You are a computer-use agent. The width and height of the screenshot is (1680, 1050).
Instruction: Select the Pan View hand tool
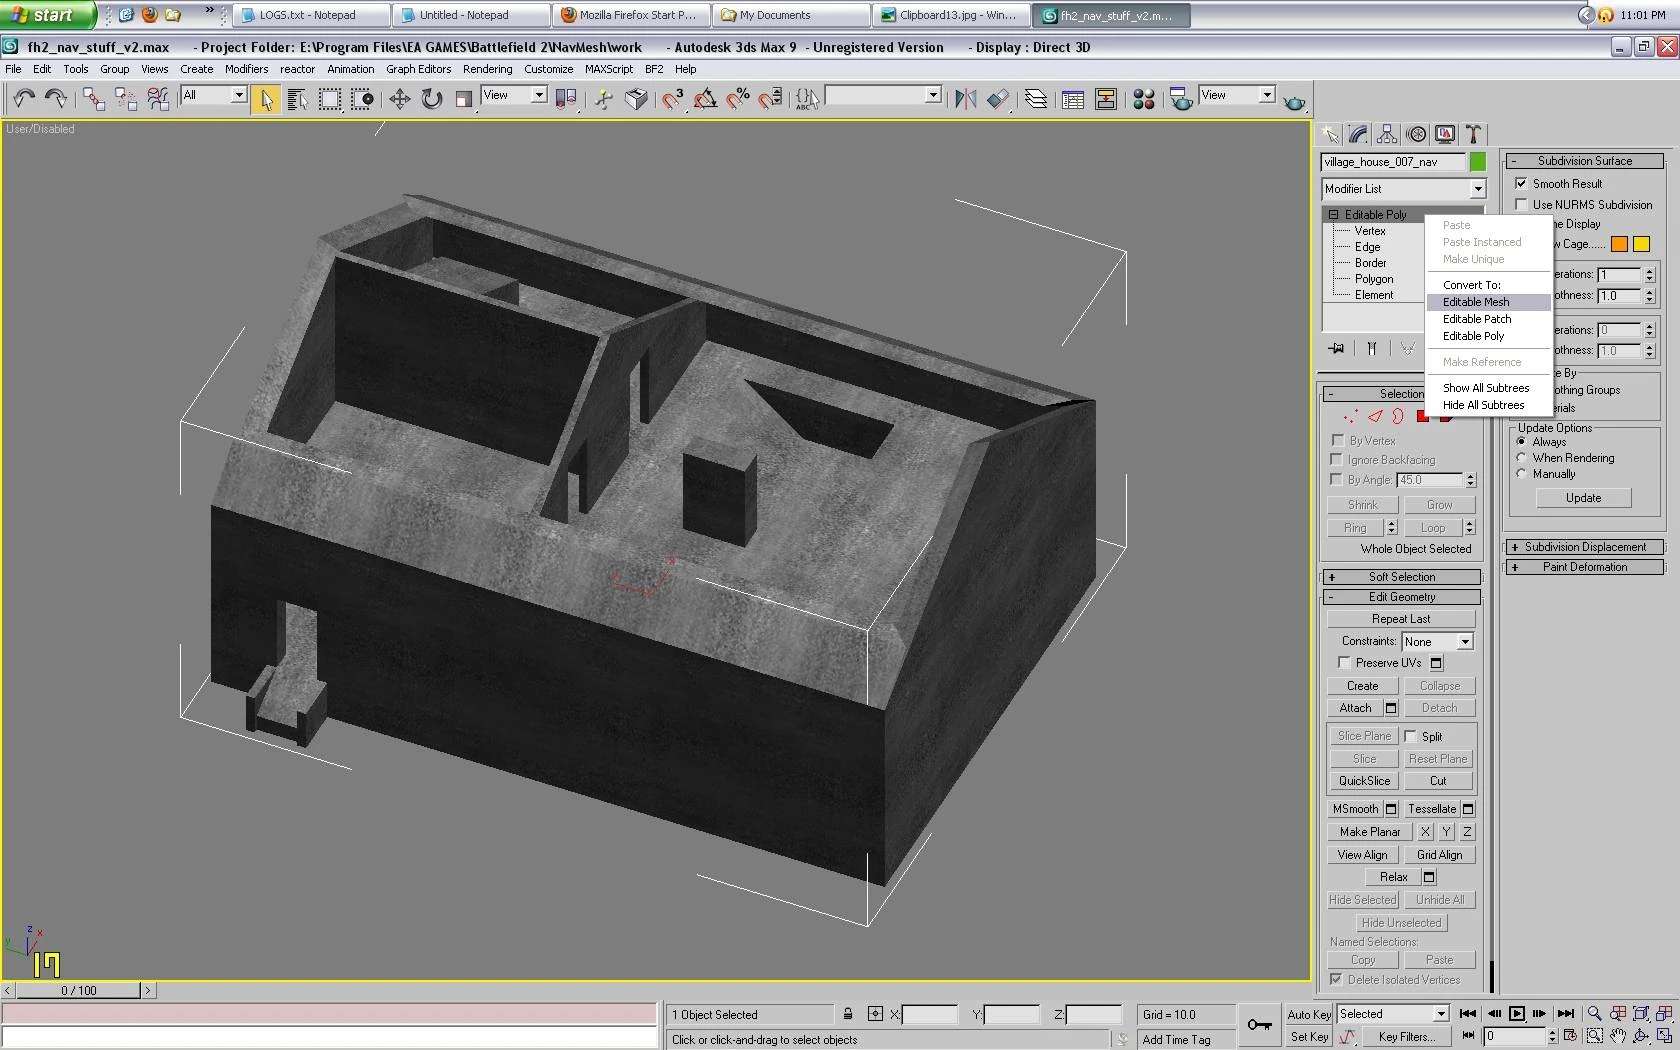(x=1617, y=1036)
